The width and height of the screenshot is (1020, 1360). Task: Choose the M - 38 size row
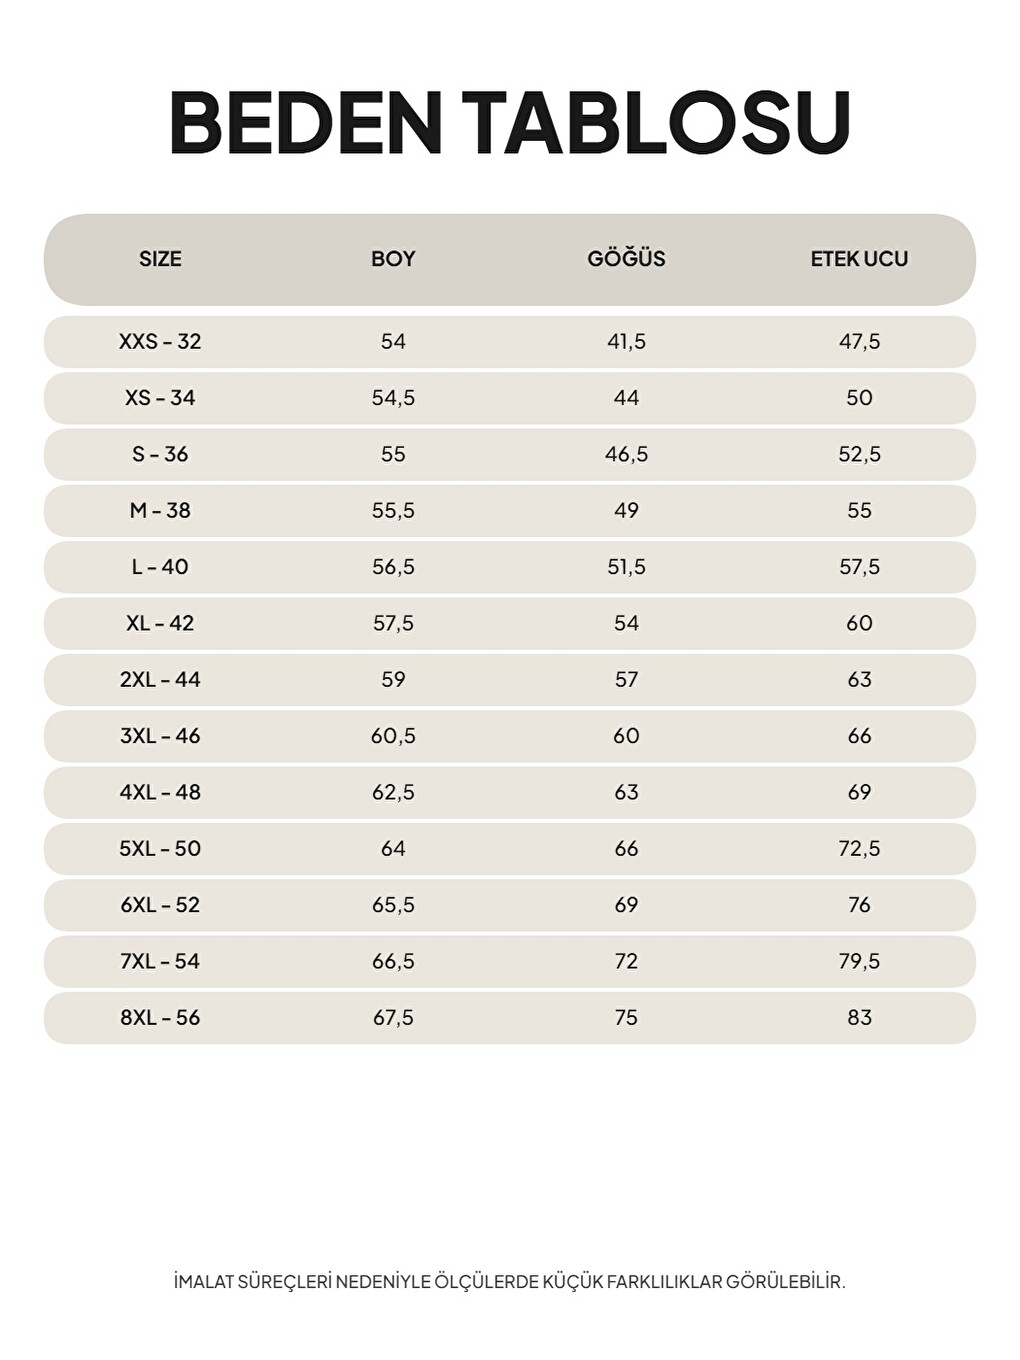click(510, 511)
